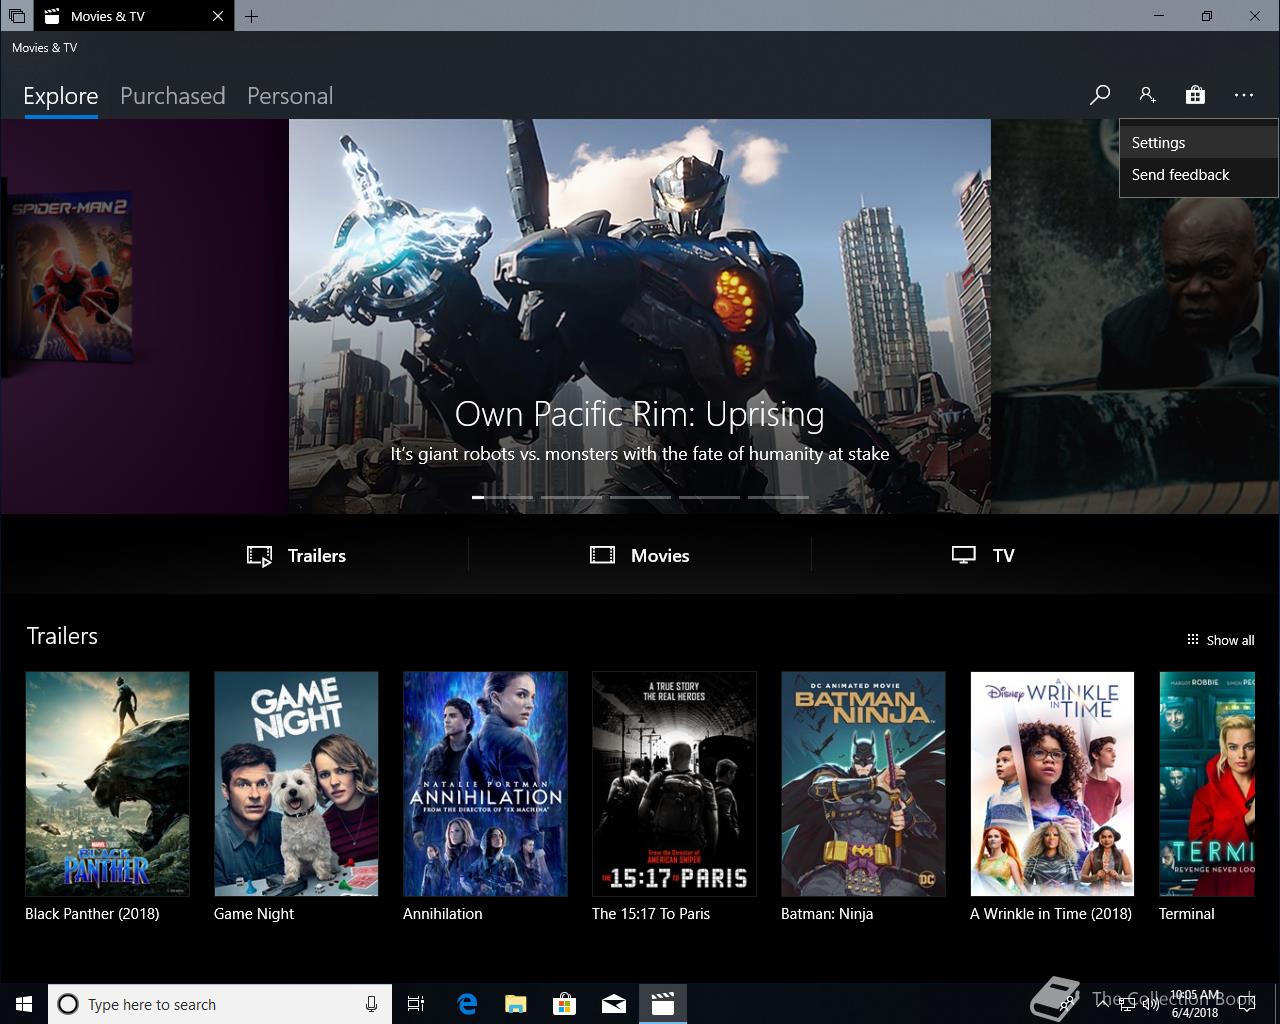Click Show all trailers link
Screen dimensions: 1280x1024
[x=1220, y=640]
